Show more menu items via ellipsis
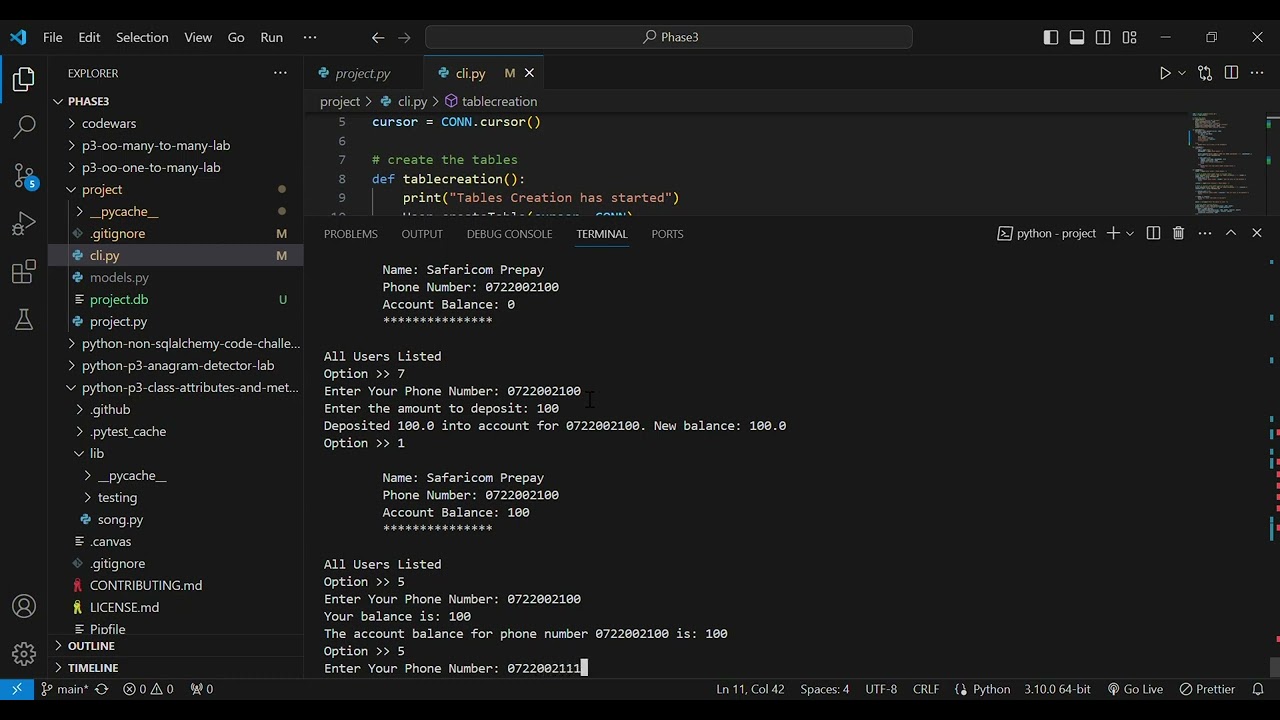 pyautogui.click(x=310, y=37)
